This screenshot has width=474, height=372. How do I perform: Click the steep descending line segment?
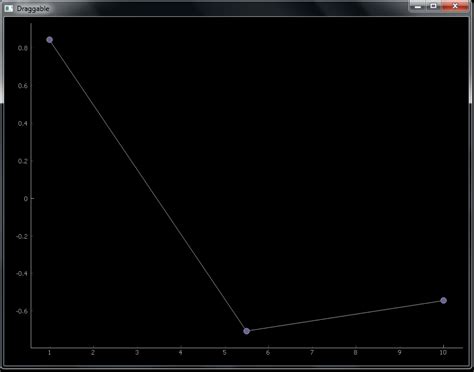[148, 185]
